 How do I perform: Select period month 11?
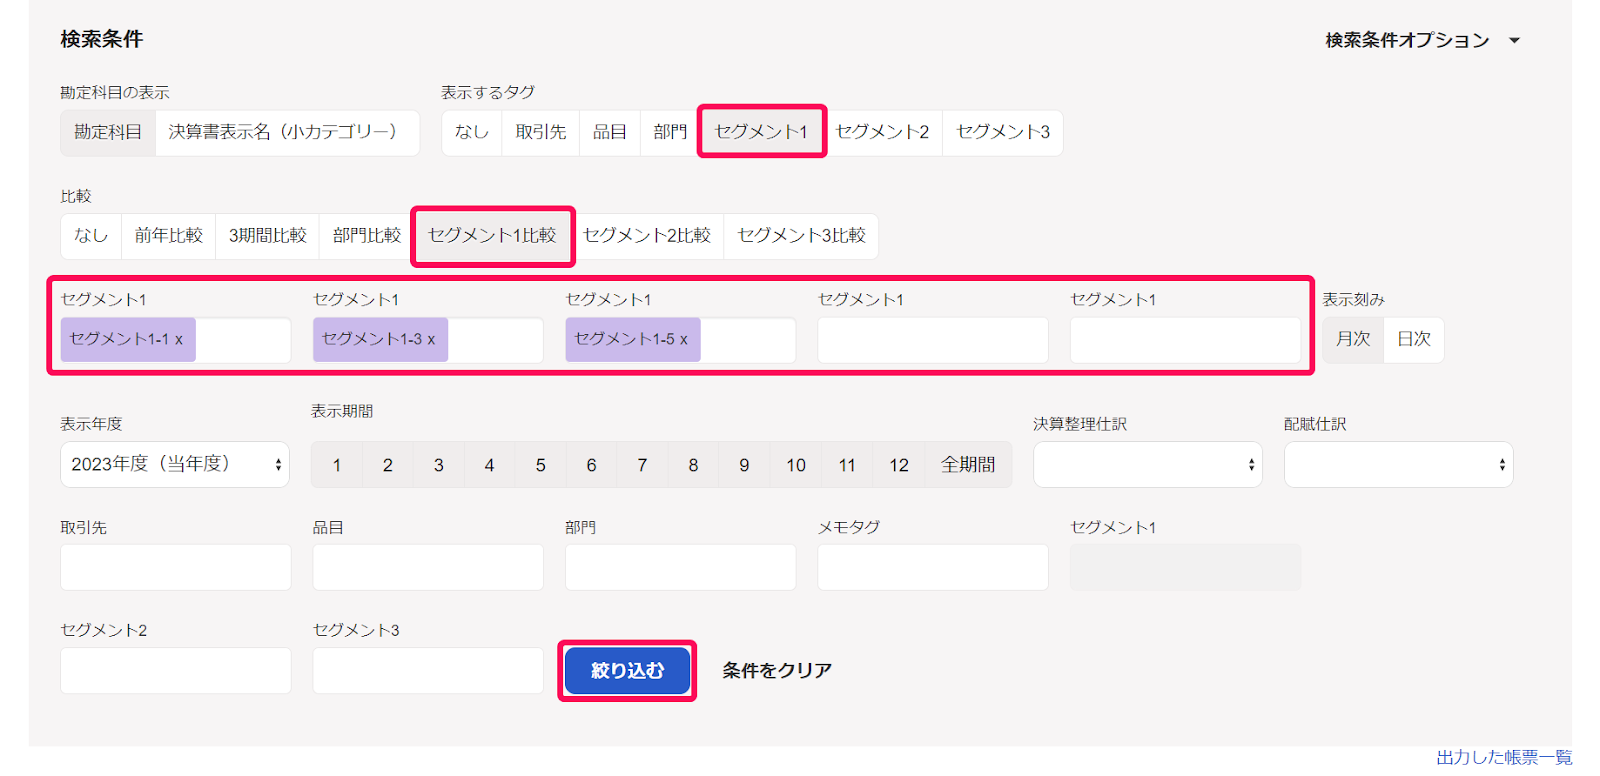coord(847,465)
